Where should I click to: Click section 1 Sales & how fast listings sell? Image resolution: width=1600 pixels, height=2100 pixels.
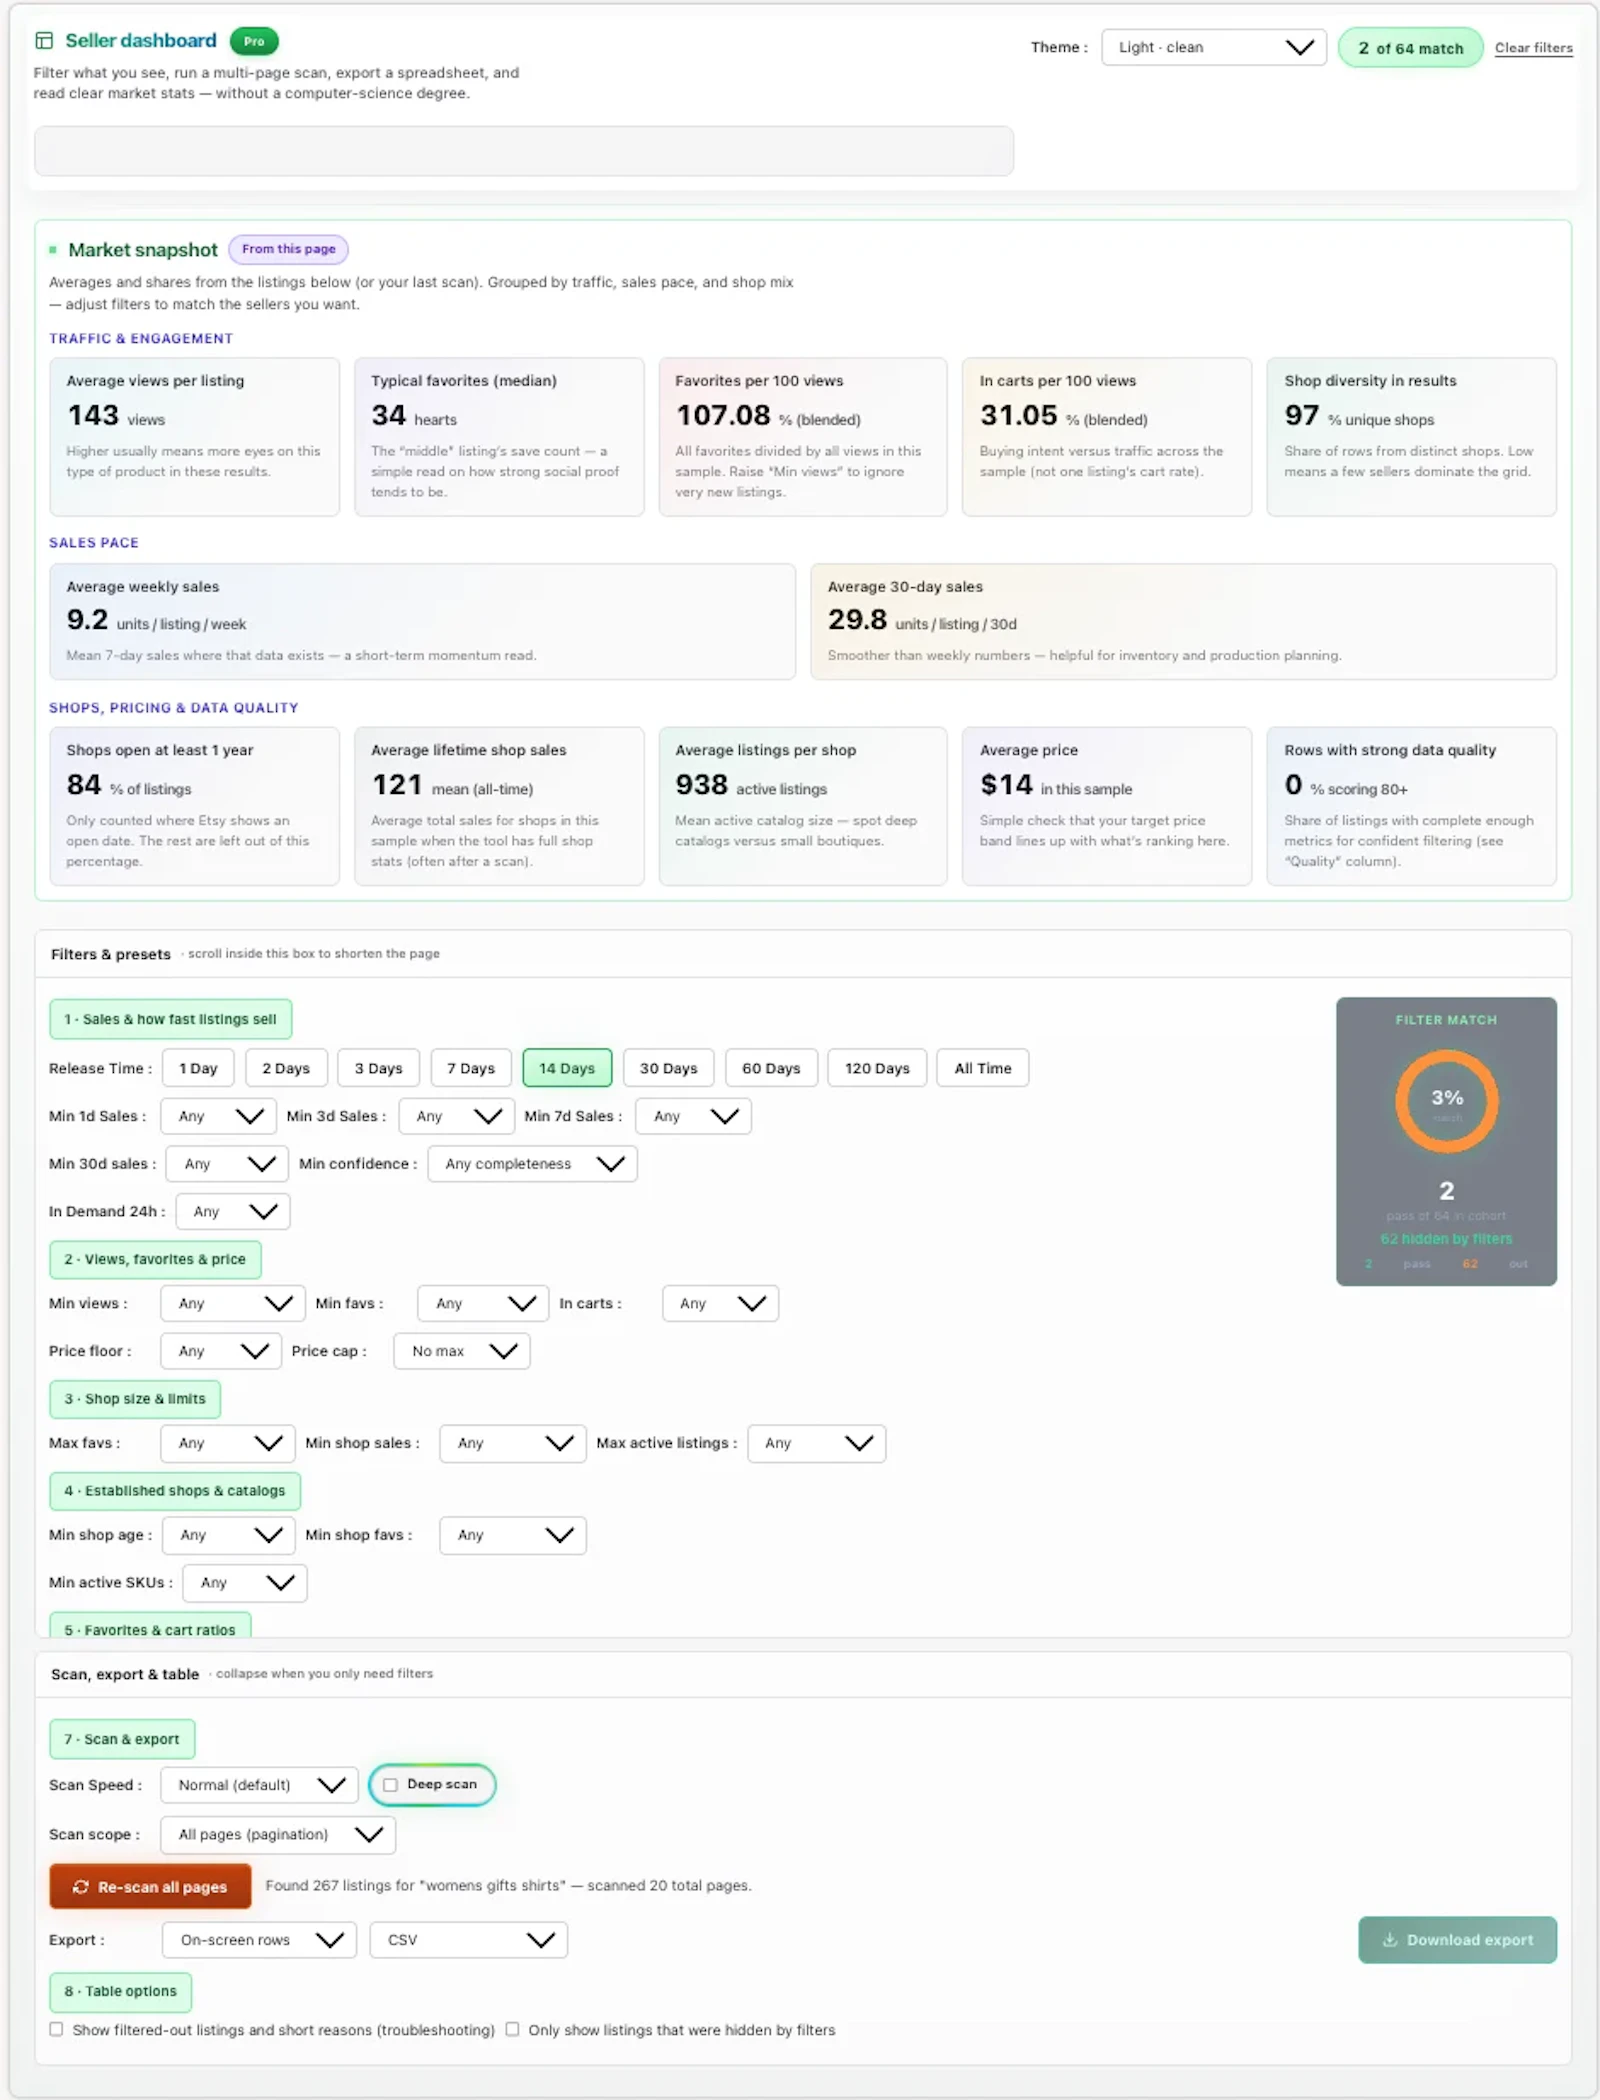[170, 1019]
